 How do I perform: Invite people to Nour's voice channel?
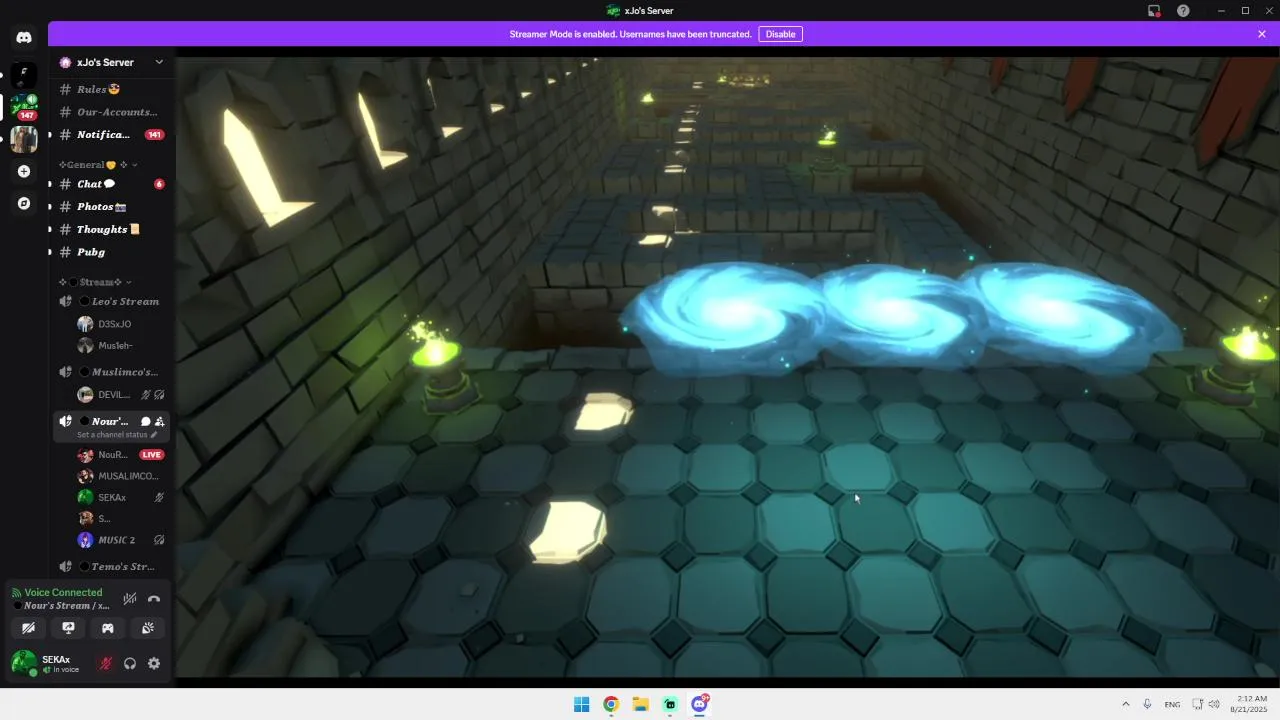160,422
